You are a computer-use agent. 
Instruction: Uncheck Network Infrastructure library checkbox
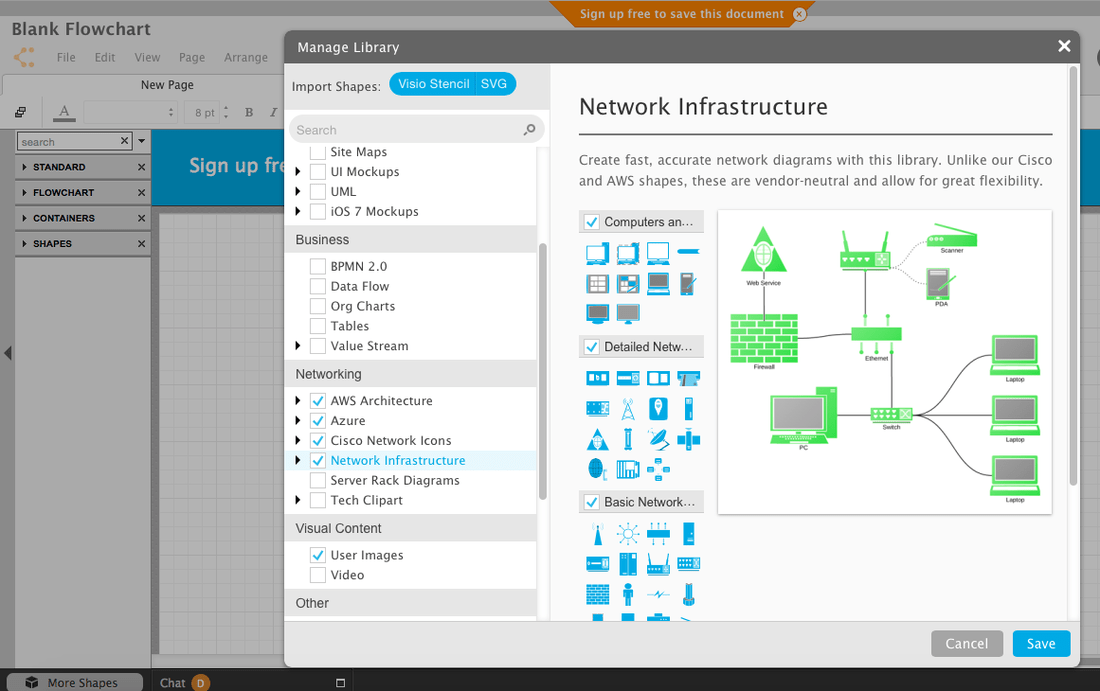[318, 460]
